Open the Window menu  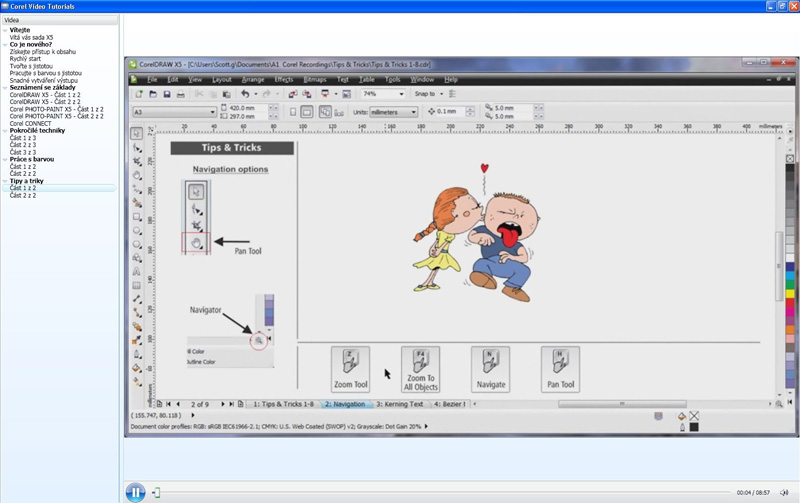pos(422,80)
